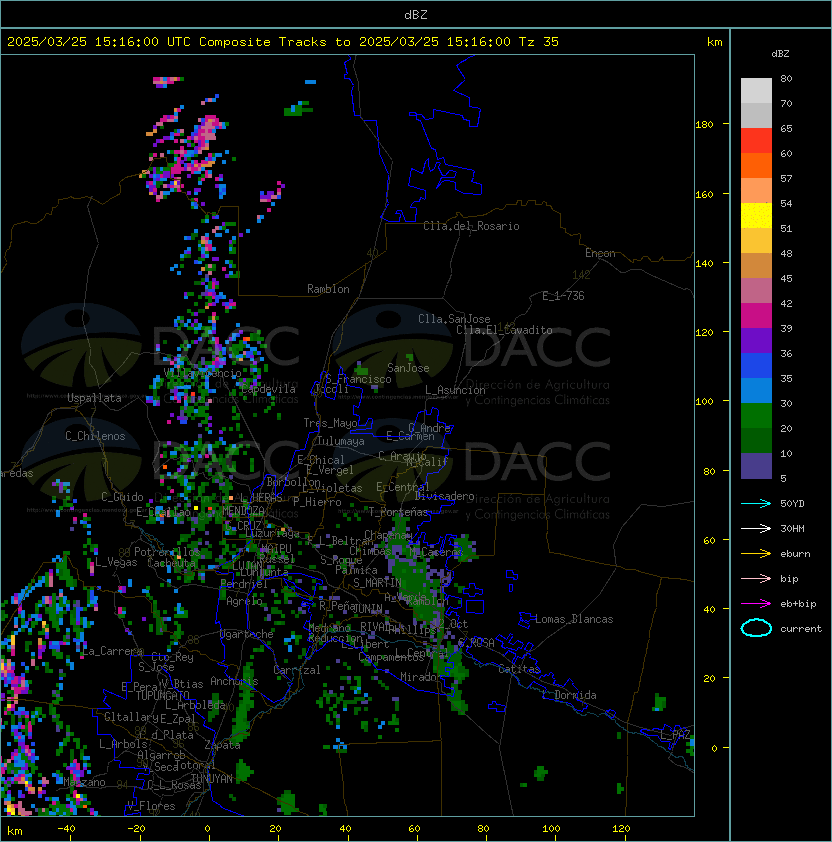The image size is (832, 842).
Task: Click the timestamp header 'Composite Tracks' text
Action: [263, 42]
